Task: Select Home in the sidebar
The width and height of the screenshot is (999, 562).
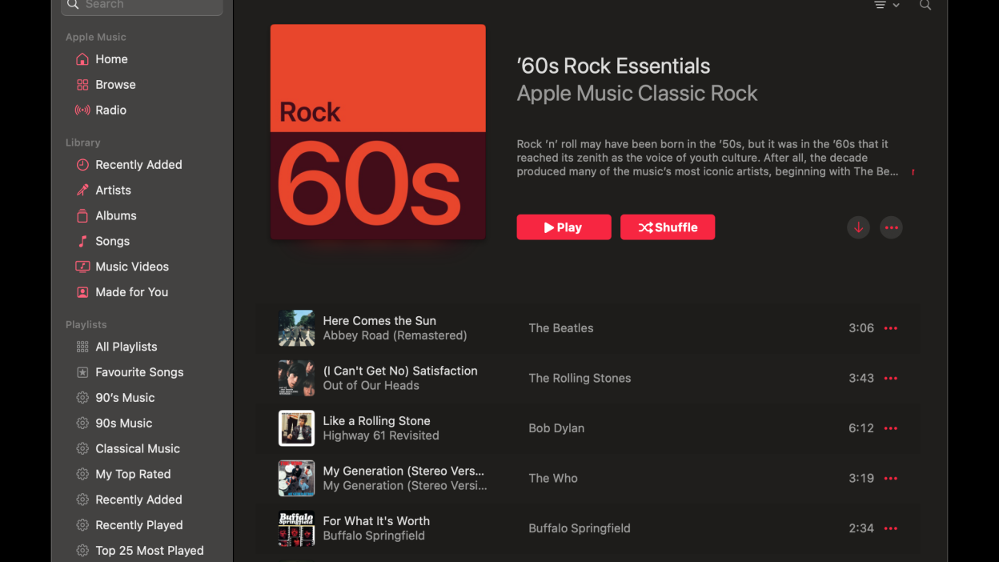Action: click(111, 59)
